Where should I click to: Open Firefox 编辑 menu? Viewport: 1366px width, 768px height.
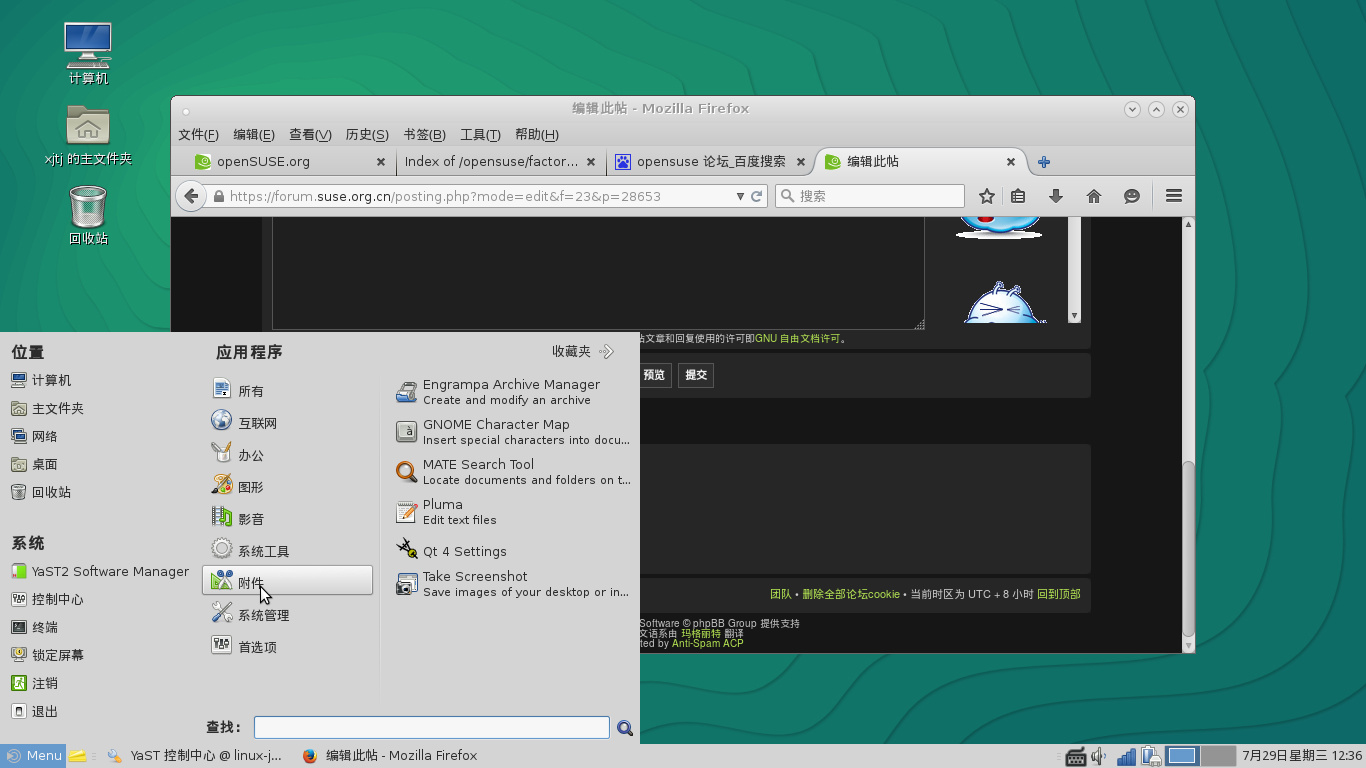pos(254,134)
